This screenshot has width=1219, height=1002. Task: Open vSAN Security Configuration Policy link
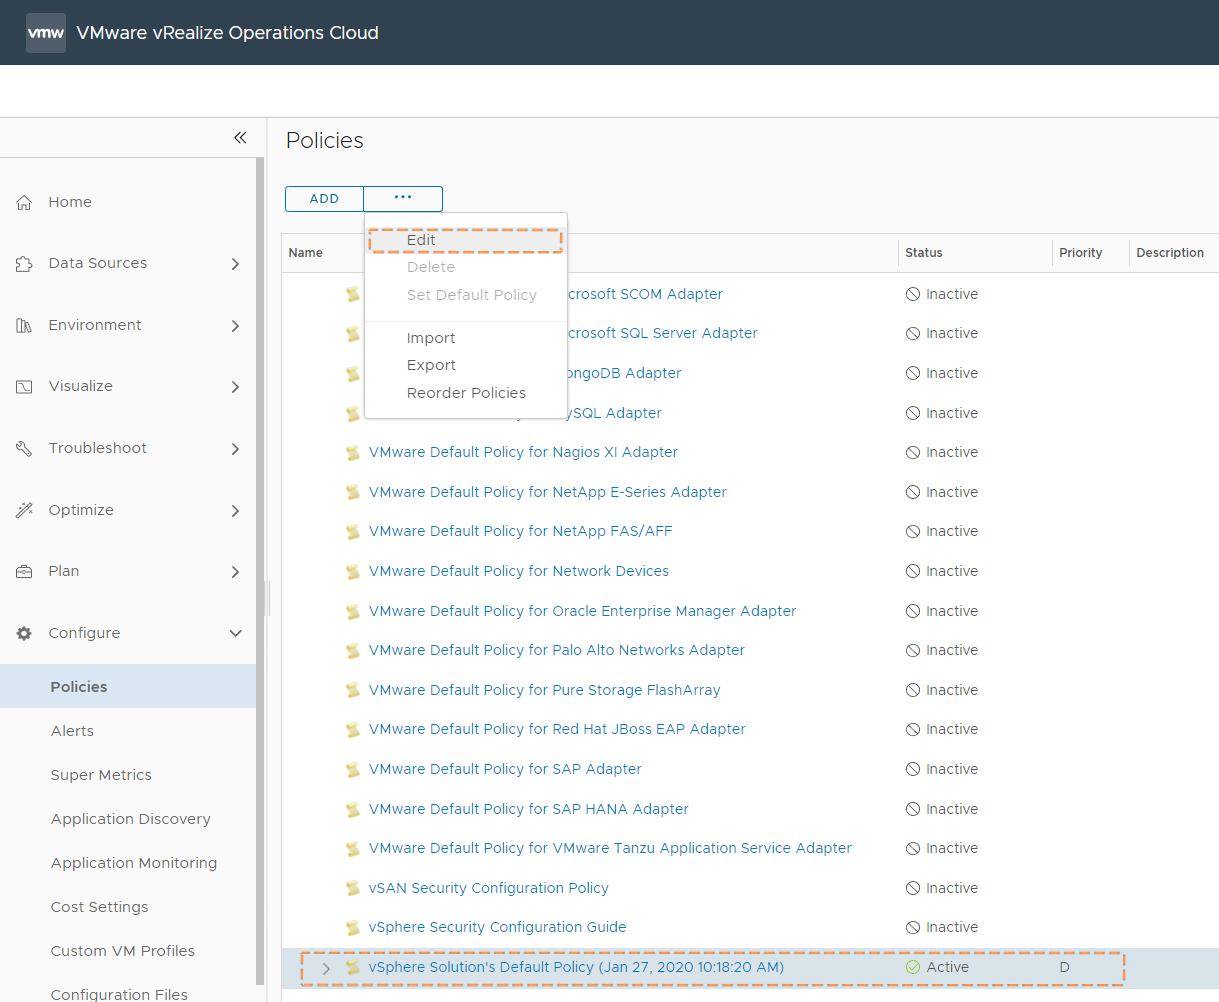click(489, 888)
